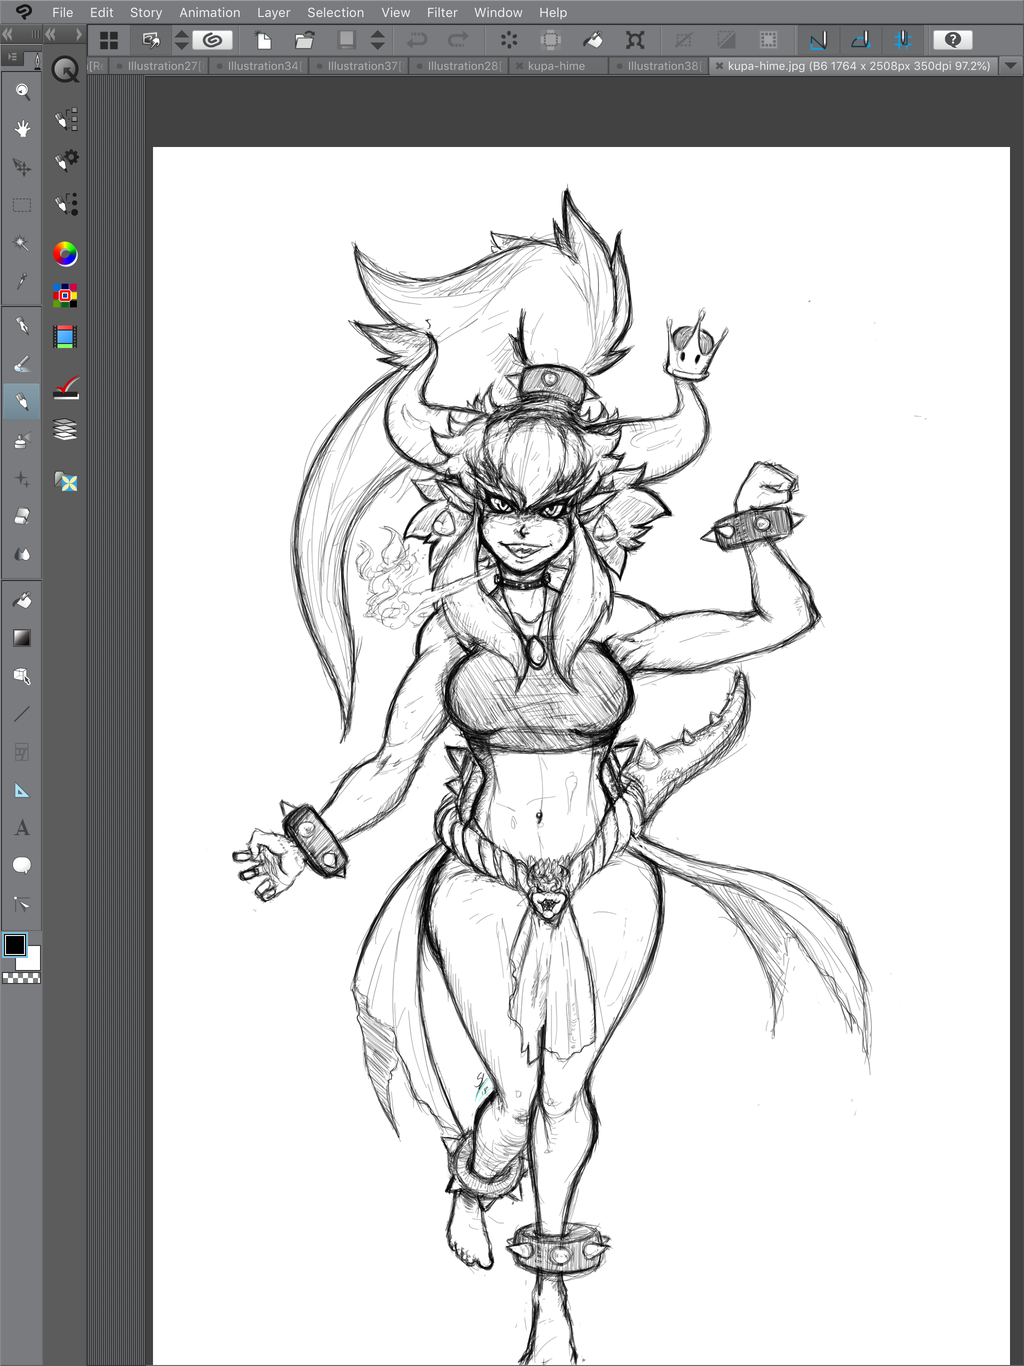The image size is (1024, 1366).
Task: Switch to the Illustration38 tab
Action: [660, 66]
